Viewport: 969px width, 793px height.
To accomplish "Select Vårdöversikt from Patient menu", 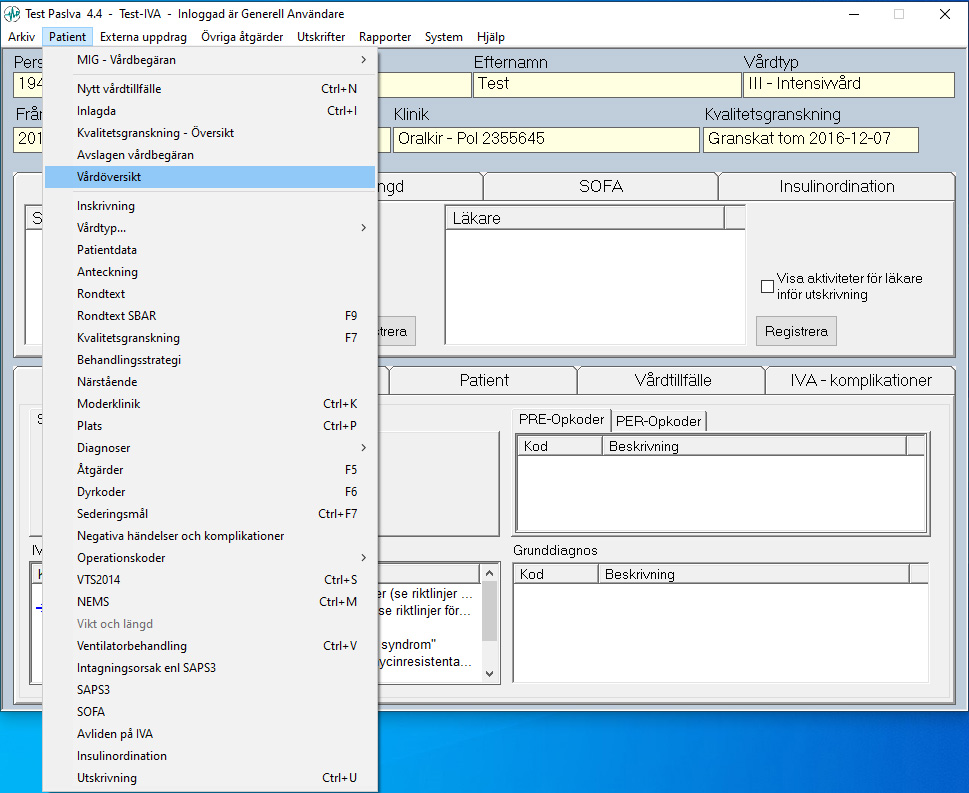I will click(x=210, y=176).
